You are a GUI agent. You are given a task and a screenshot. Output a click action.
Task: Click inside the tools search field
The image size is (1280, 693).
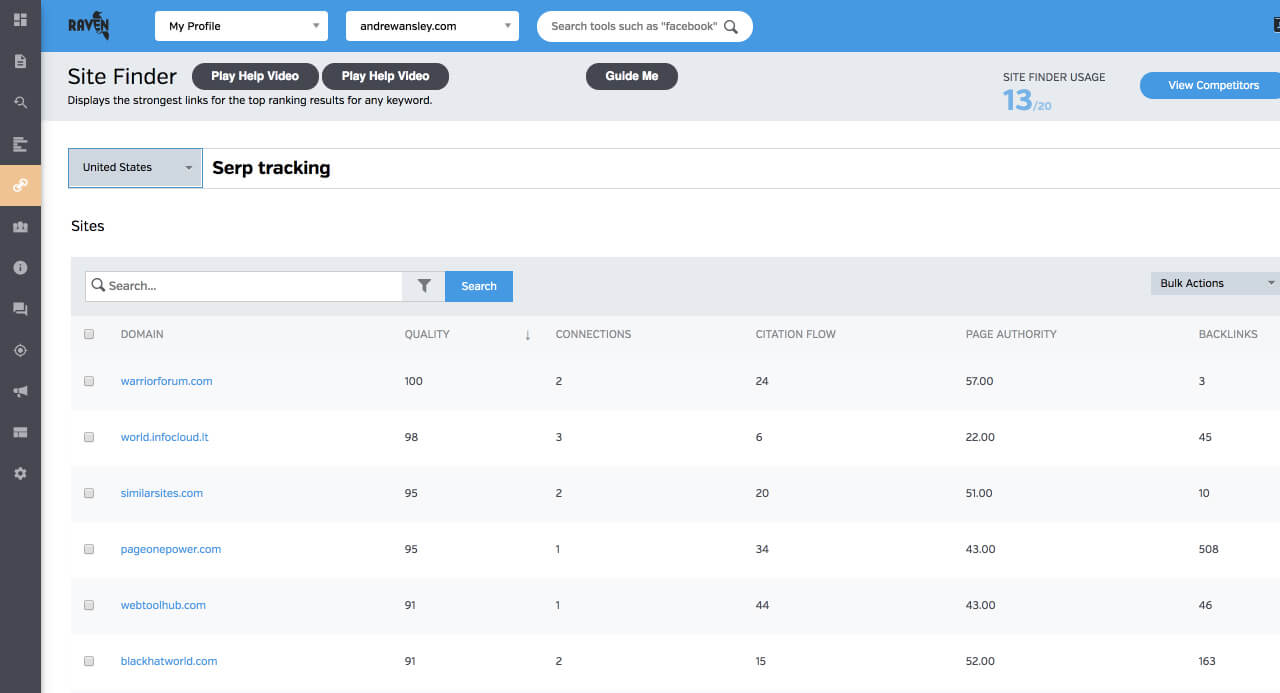pos(640,25)
